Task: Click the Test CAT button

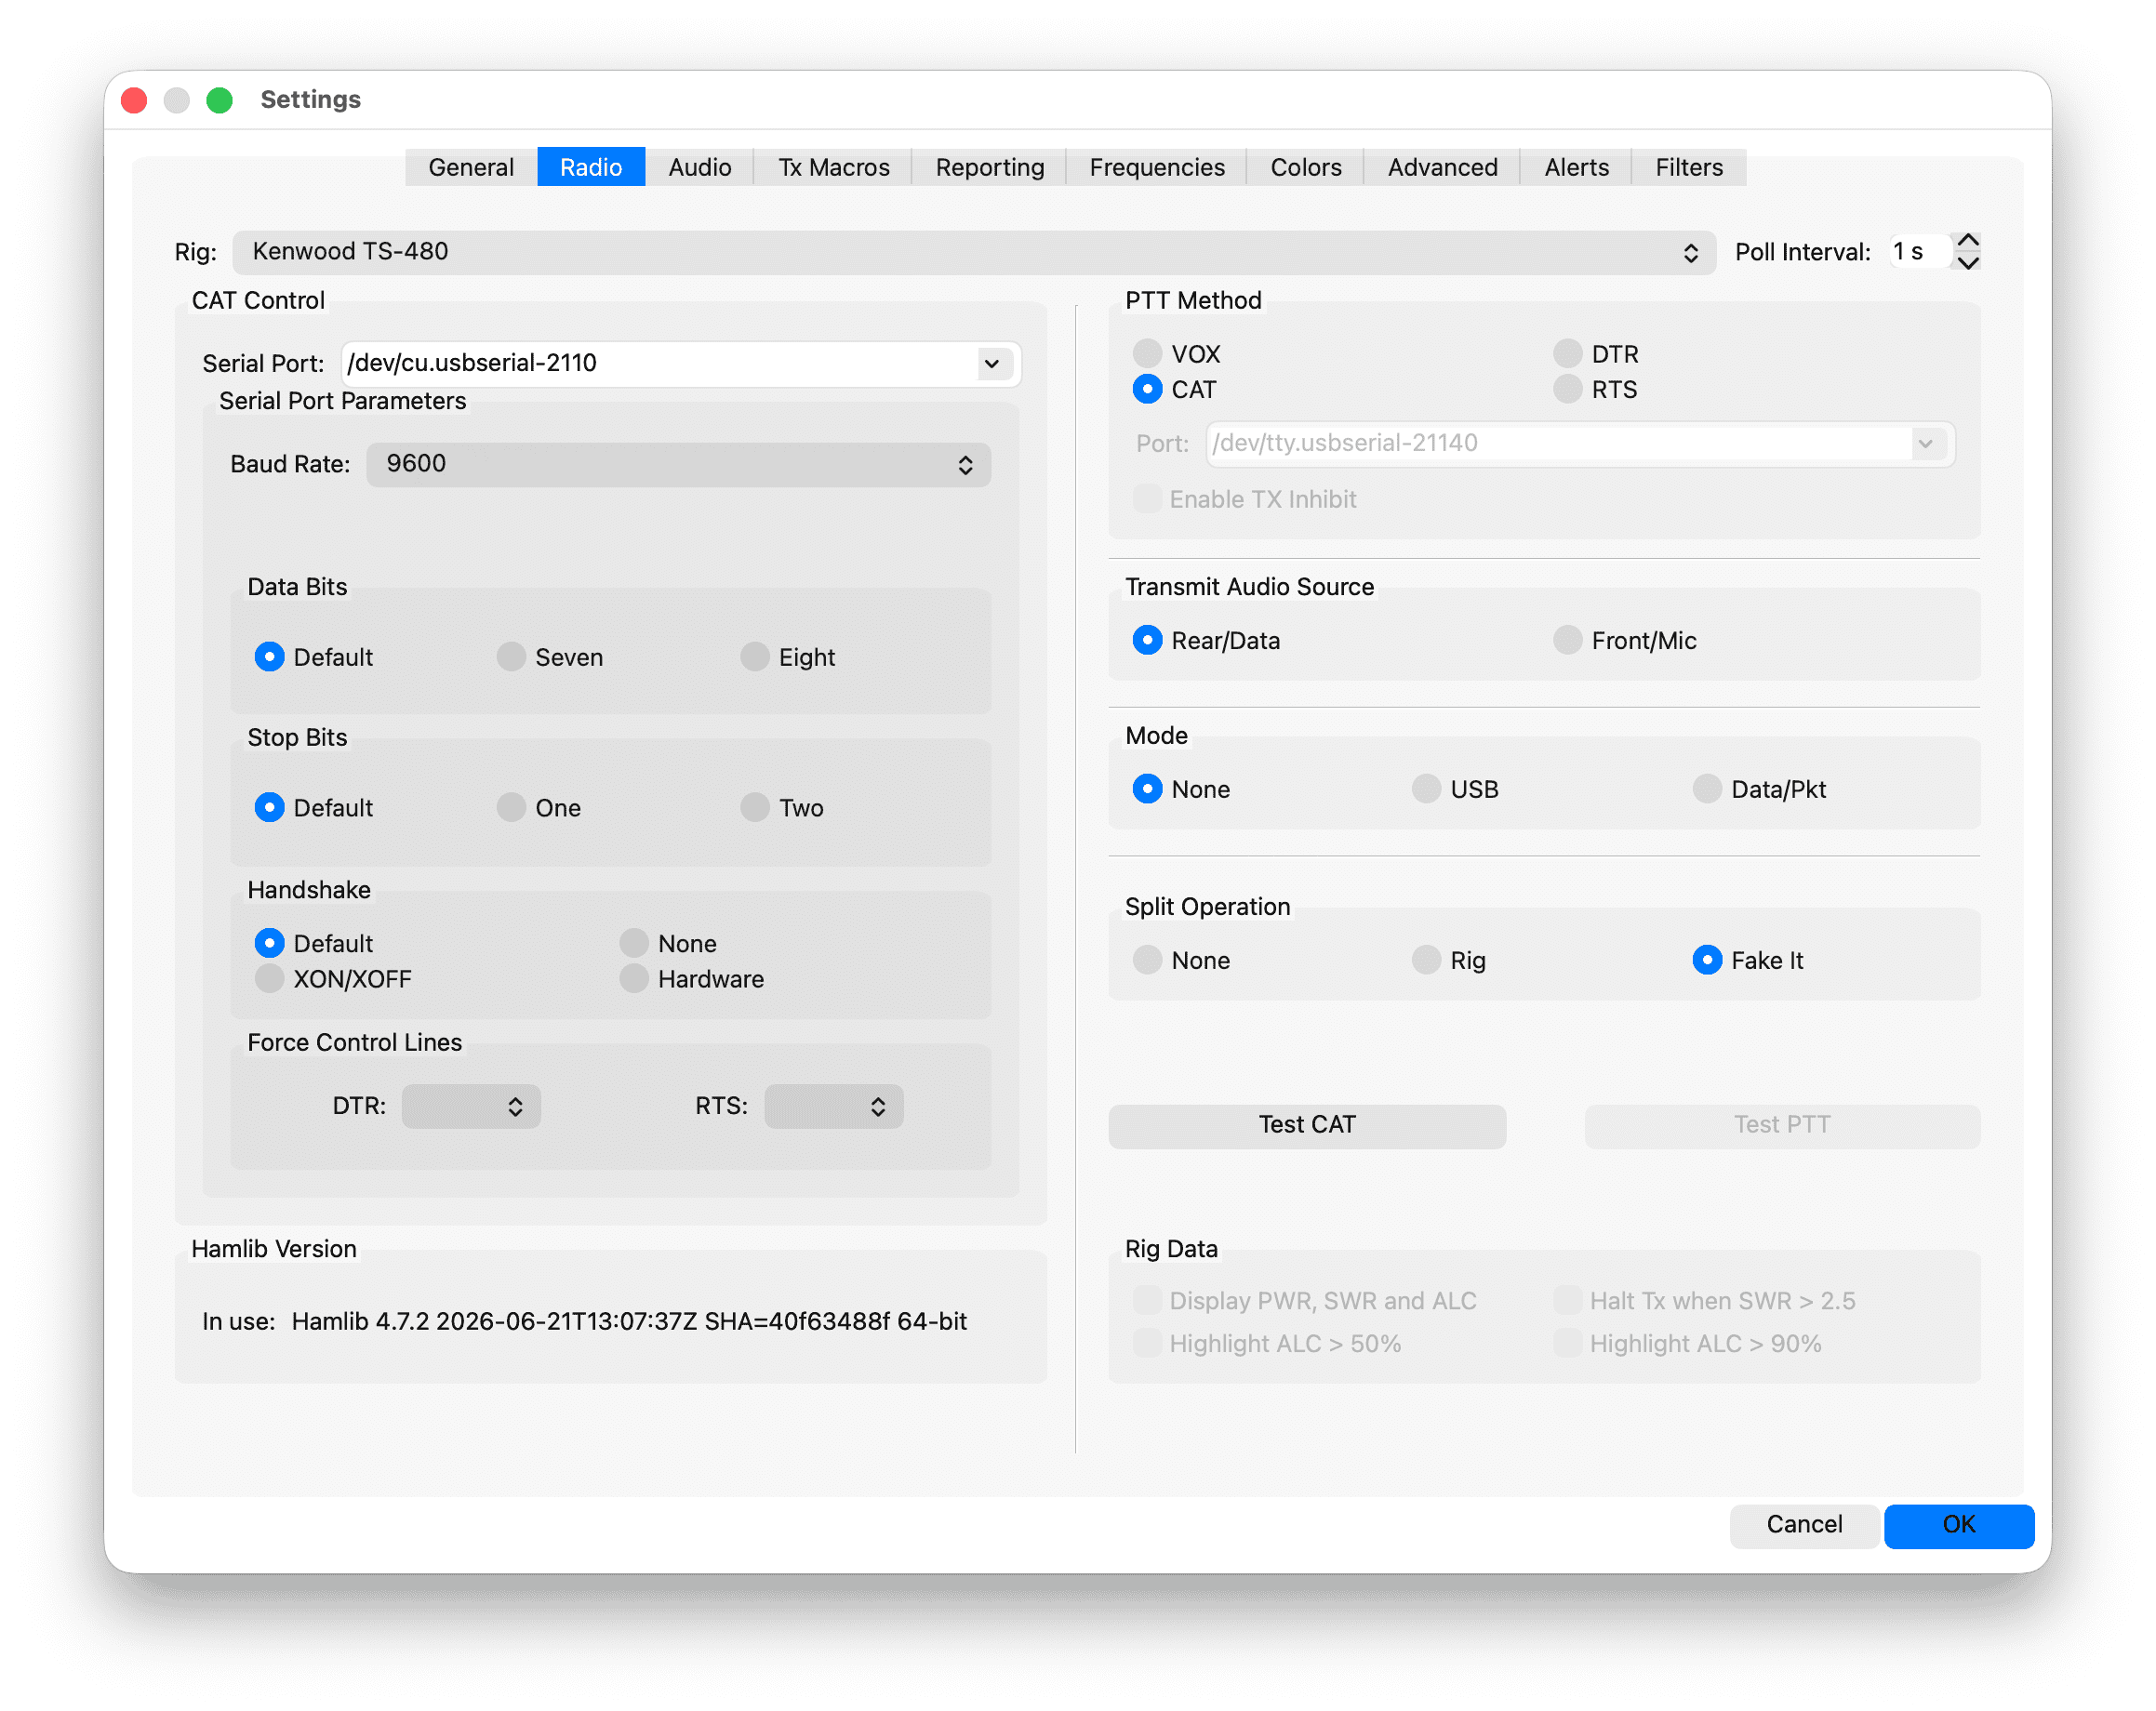Action: pyautogui.click(x=1307, y=1125)
